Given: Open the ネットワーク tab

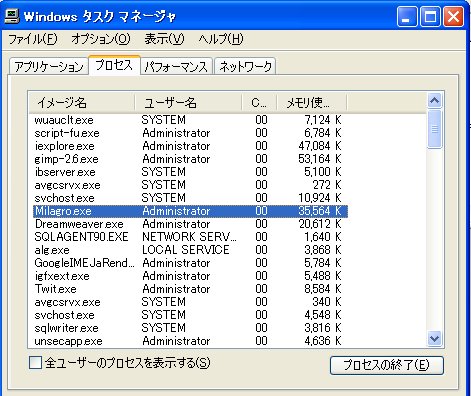Looking at the screenshot, I should click(245, 66).
